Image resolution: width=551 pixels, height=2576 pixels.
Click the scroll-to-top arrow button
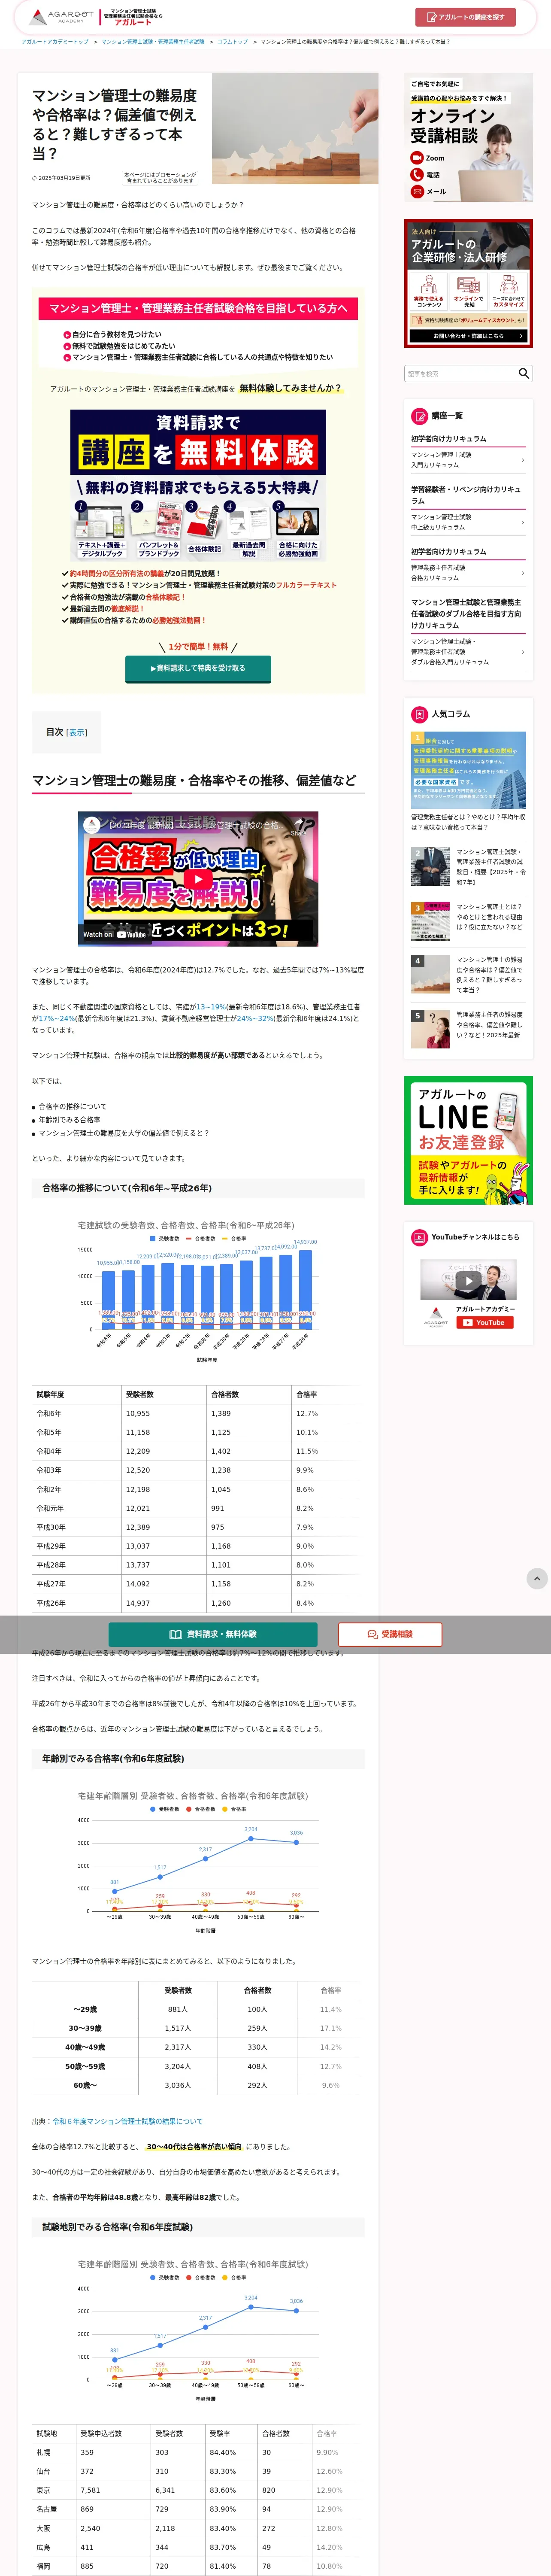[537, 1578]
